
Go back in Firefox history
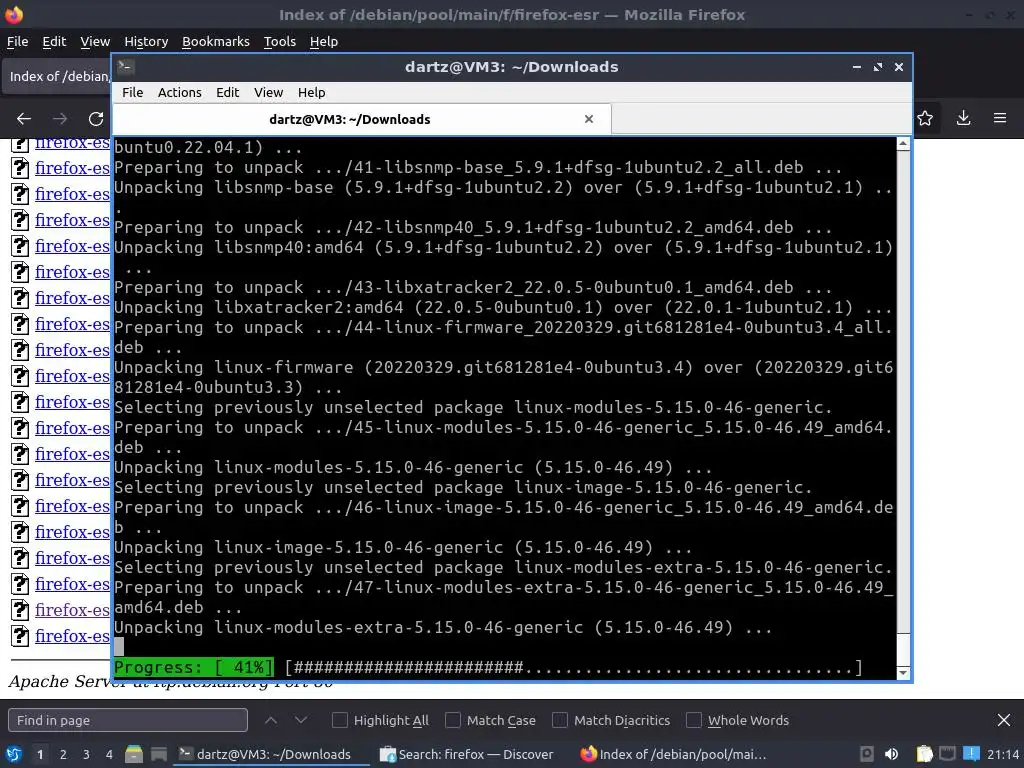[x=24, y=118]
